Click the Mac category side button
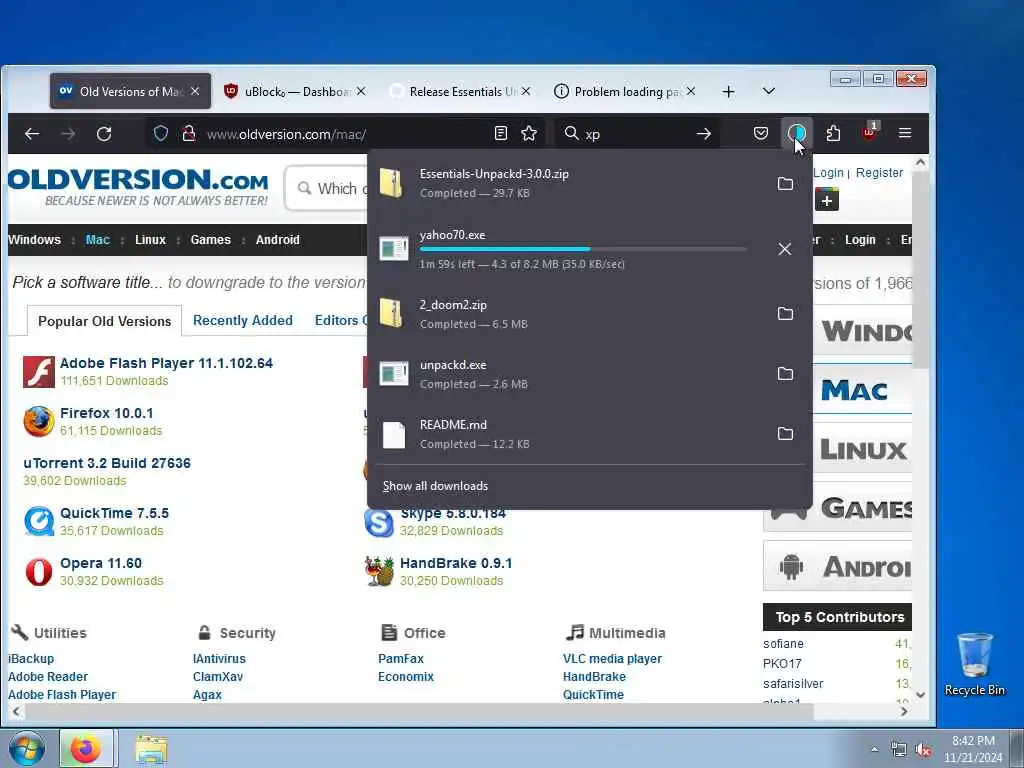Viewport: 1024px width, 768px height. click(x=862, y=391)
